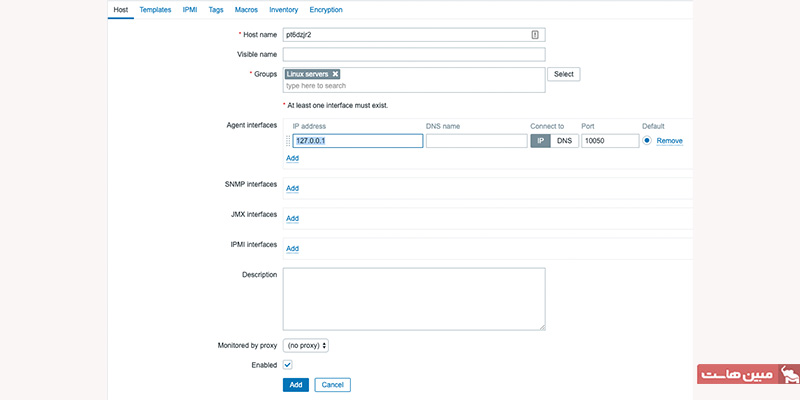Select the Default interface radio button
The width and height of the screenshot is (800, 400).
[x=647, y=141]
